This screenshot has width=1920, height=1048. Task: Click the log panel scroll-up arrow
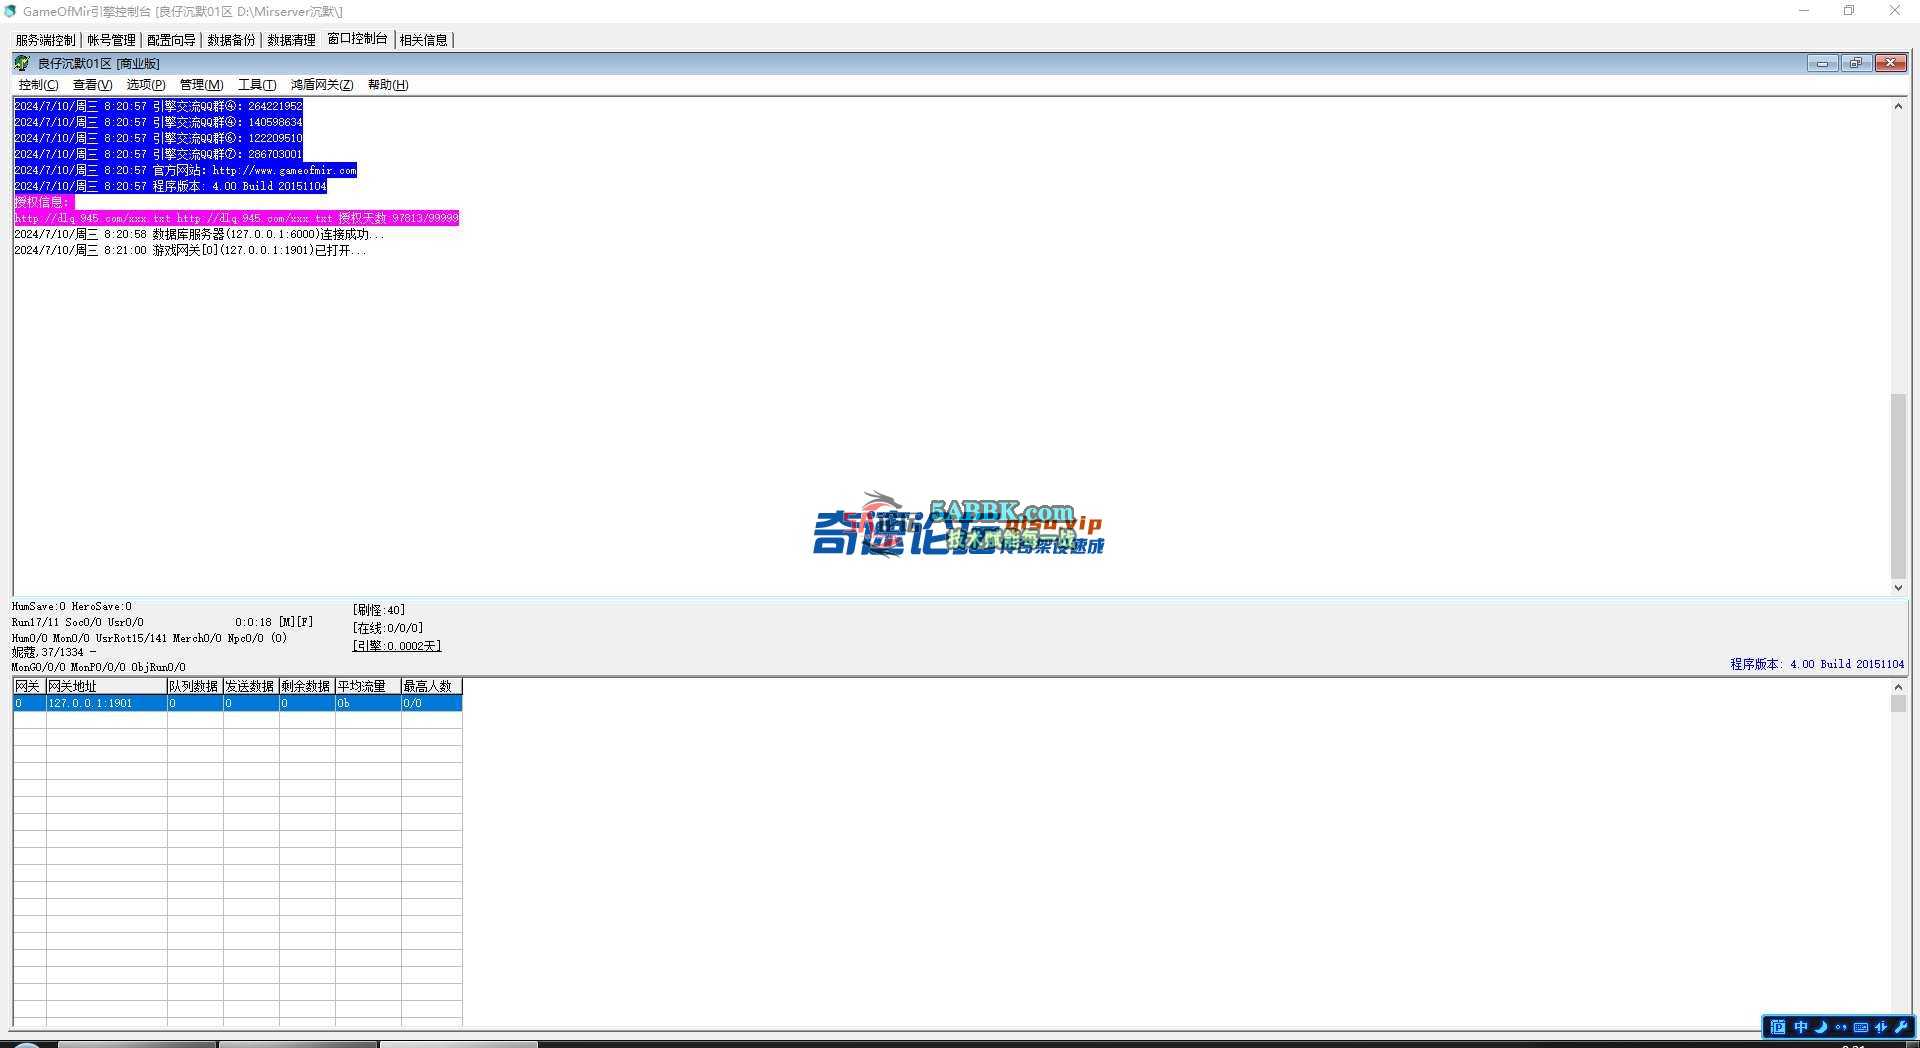point(1898,106)
